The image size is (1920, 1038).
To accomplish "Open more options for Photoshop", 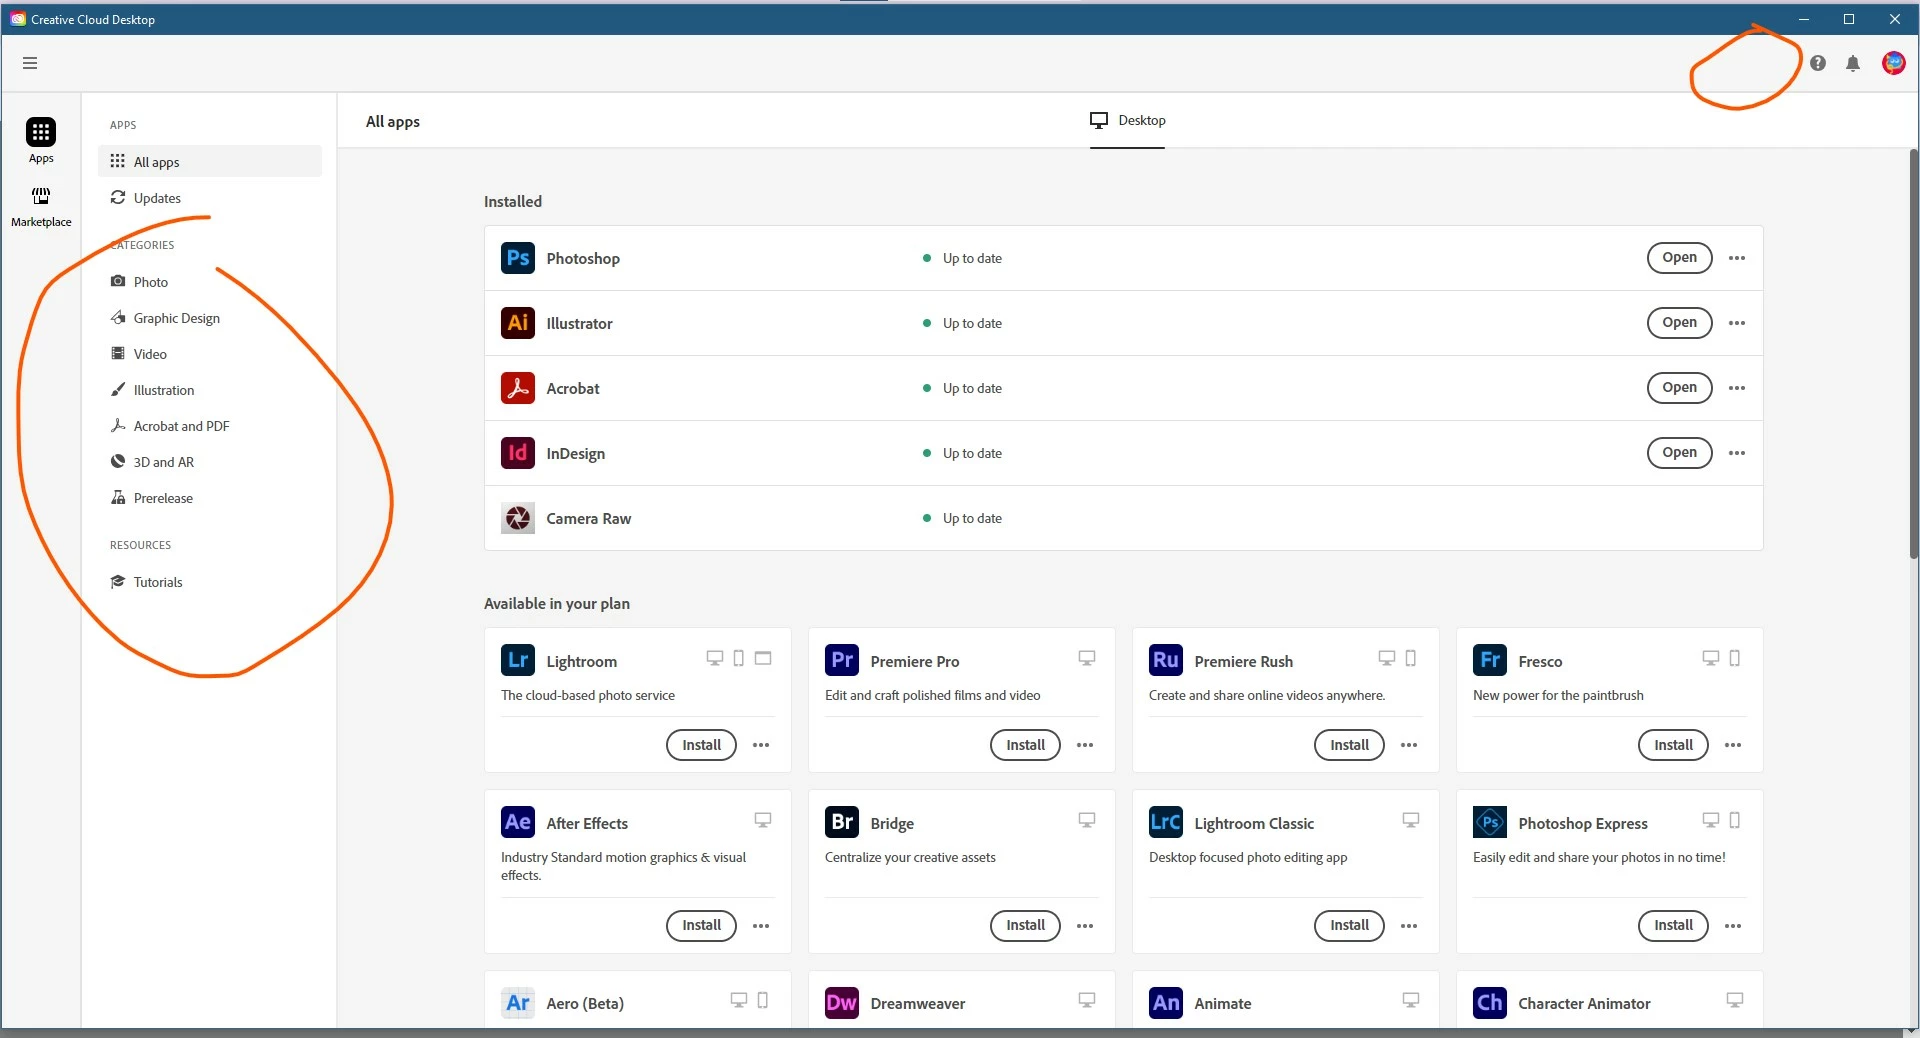I will (1737, 258).
